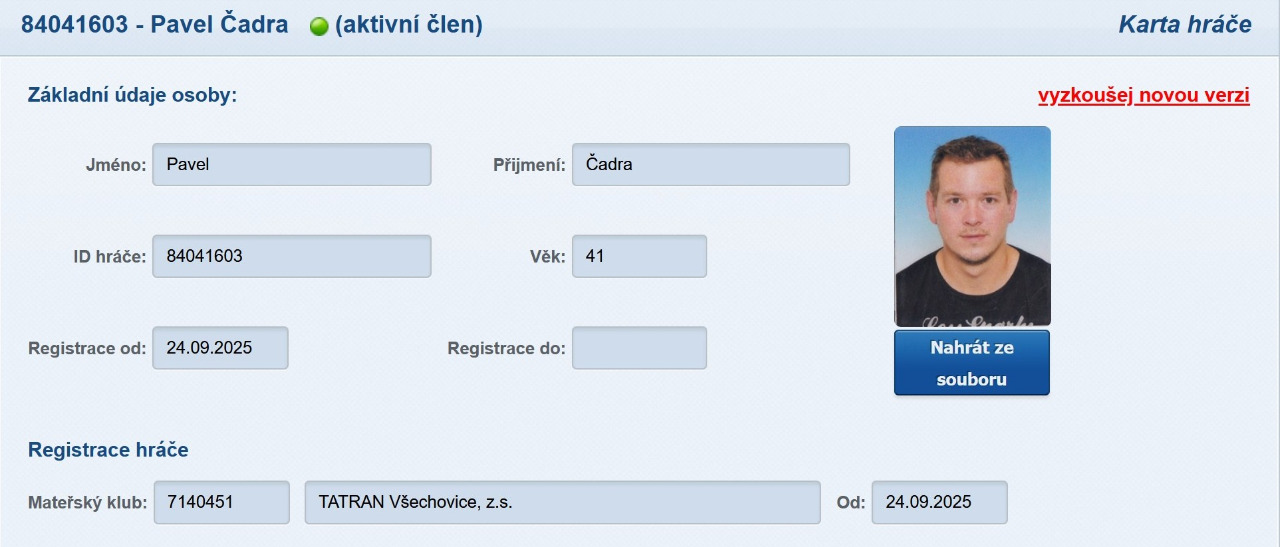Click the 'Registrace od' date field
The width and height of the screenshot is (1280, 547).
click(x=220, y=348)
